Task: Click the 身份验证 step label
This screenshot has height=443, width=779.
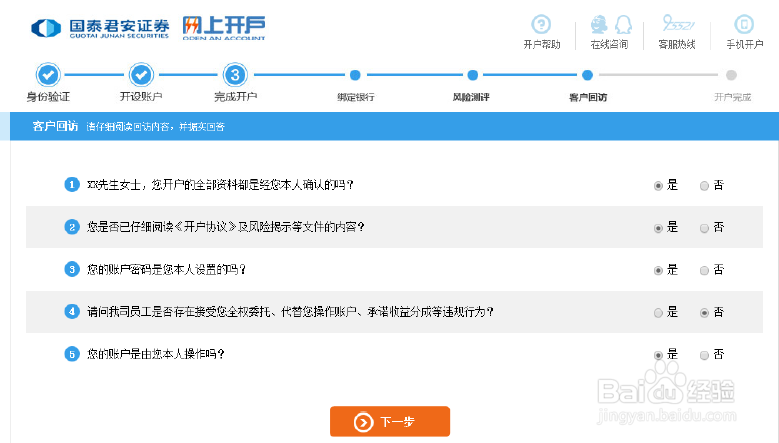Action: click(48, 96)
